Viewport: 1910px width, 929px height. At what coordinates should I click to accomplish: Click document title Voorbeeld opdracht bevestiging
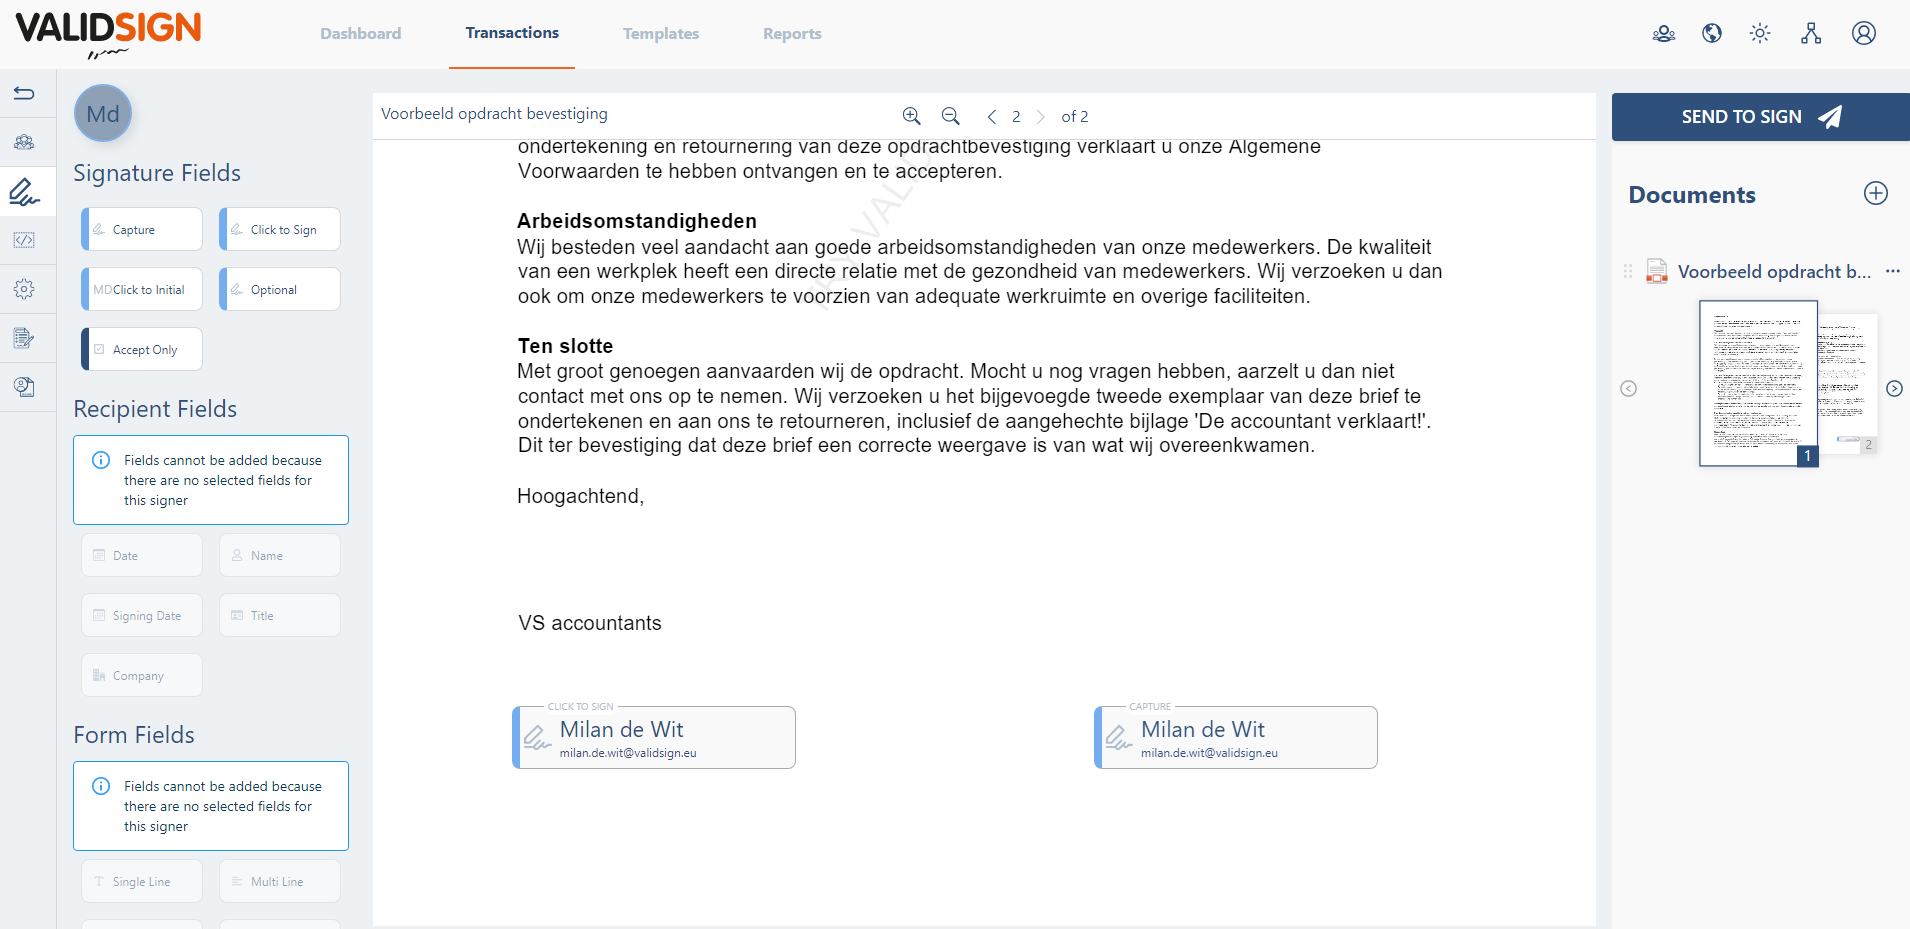[494, 114]
